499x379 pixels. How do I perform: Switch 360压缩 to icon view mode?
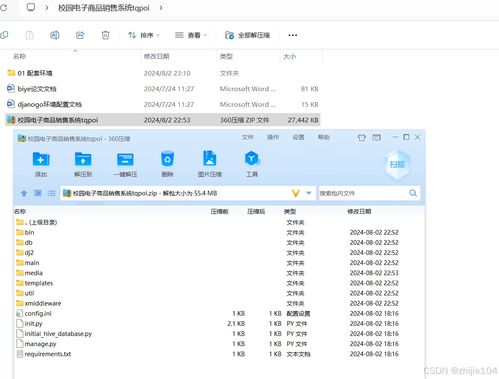tap(38, 193)
